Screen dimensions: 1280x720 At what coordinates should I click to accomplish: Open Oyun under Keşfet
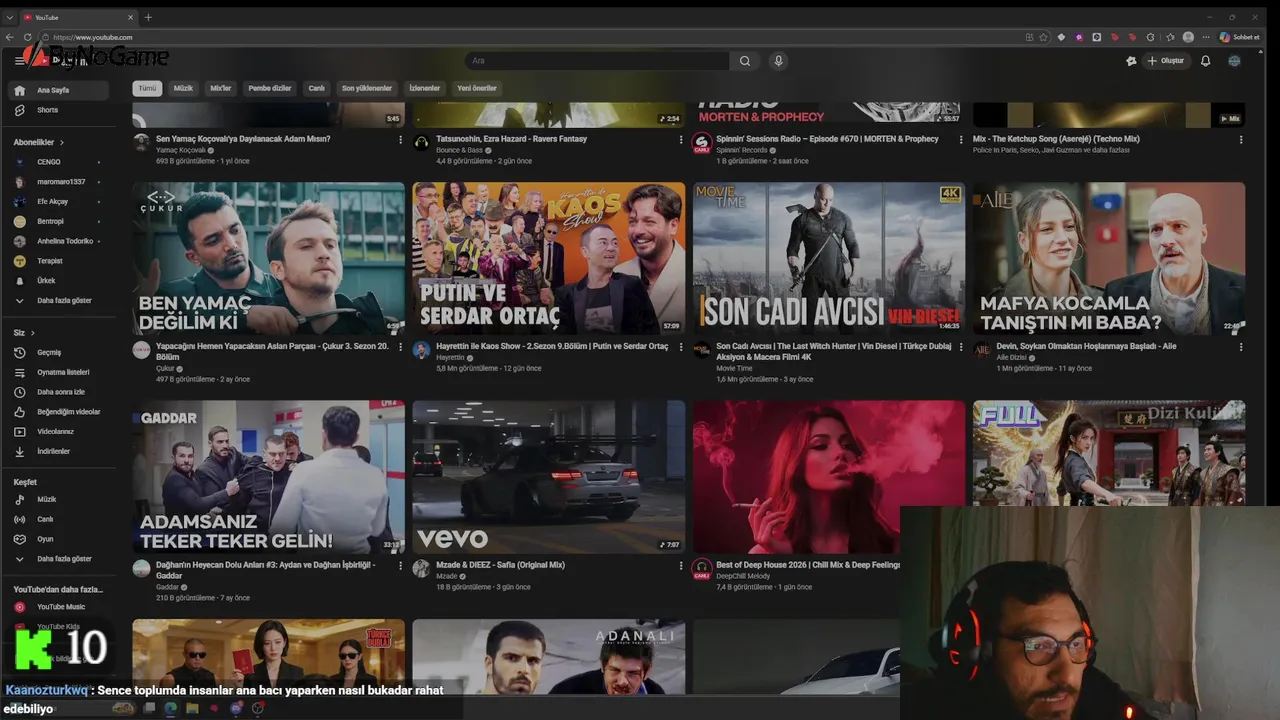(x=60, y=539)
